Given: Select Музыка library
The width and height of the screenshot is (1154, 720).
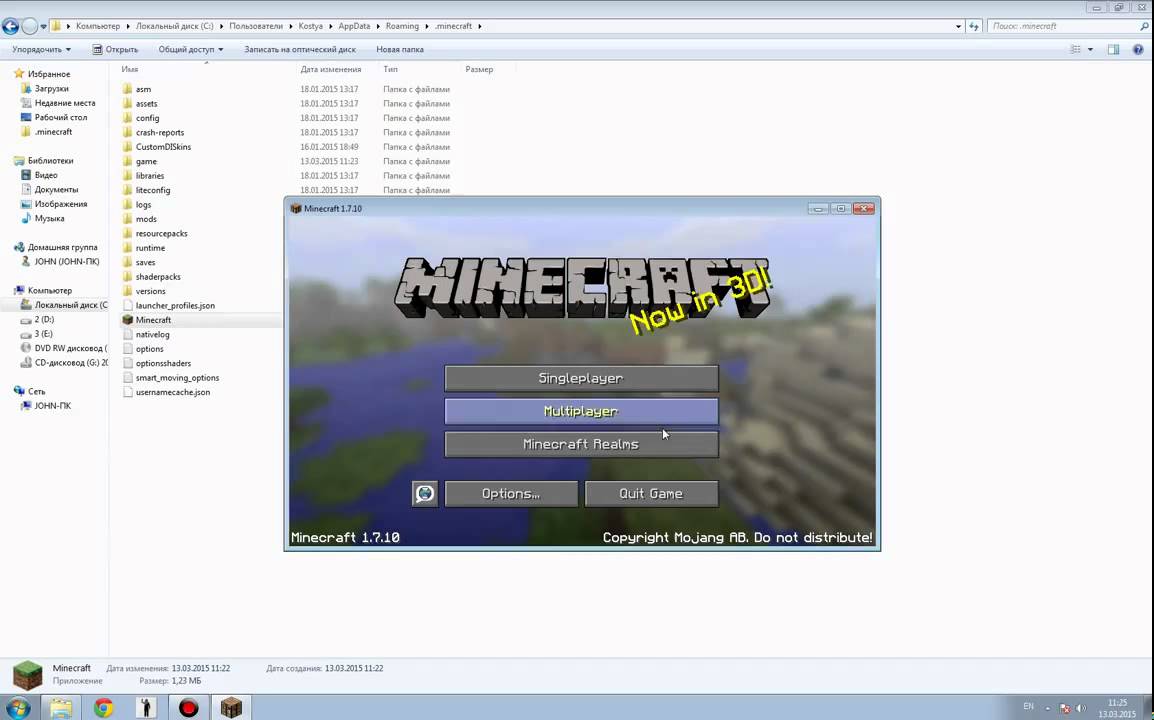Looking at the screenshot, I should tap(49, 219).
